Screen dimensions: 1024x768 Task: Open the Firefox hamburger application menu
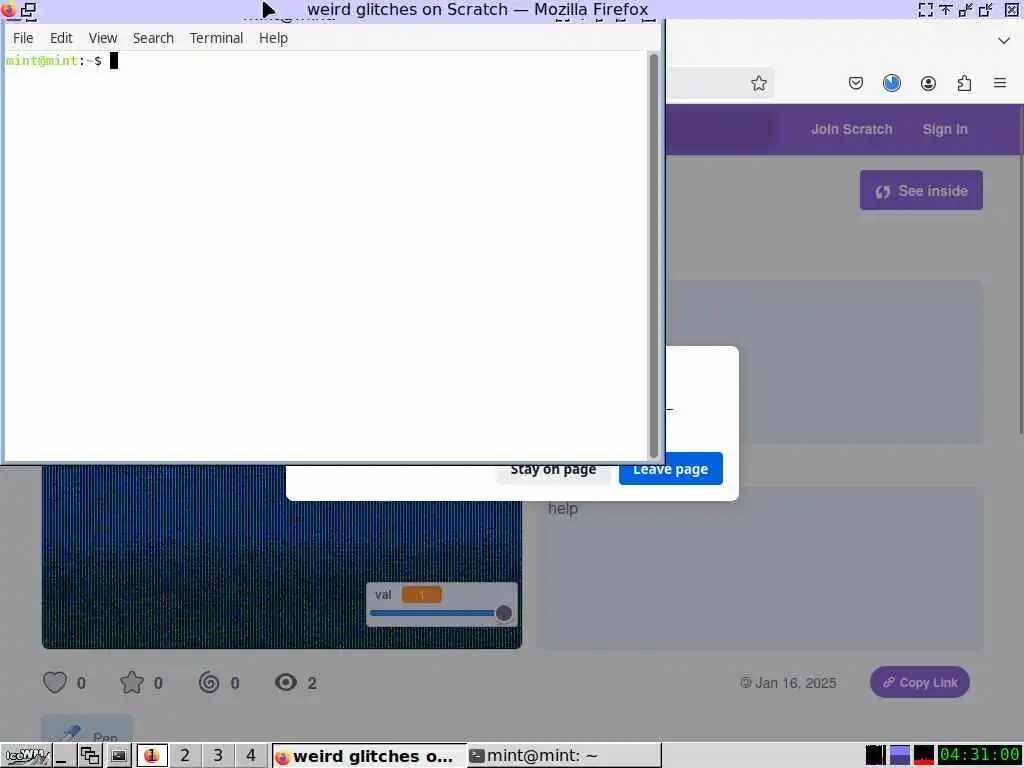tap(999, 83)
